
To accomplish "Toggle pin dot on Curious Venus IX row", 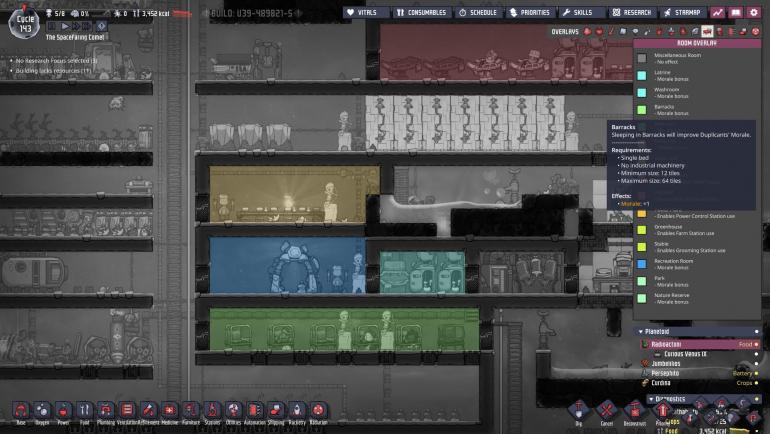I will click(x=756, y=354).
